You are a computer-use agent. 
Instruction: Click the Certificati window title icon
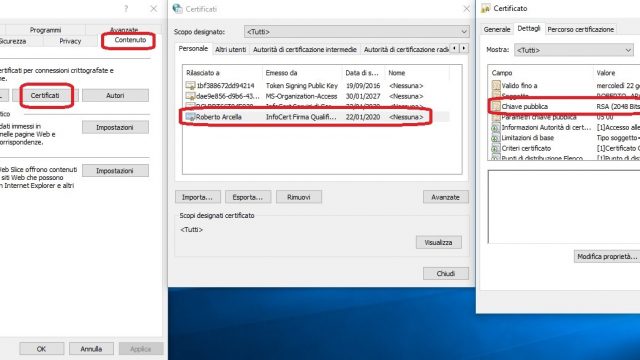pyautogui.click(x=178, y=9)
